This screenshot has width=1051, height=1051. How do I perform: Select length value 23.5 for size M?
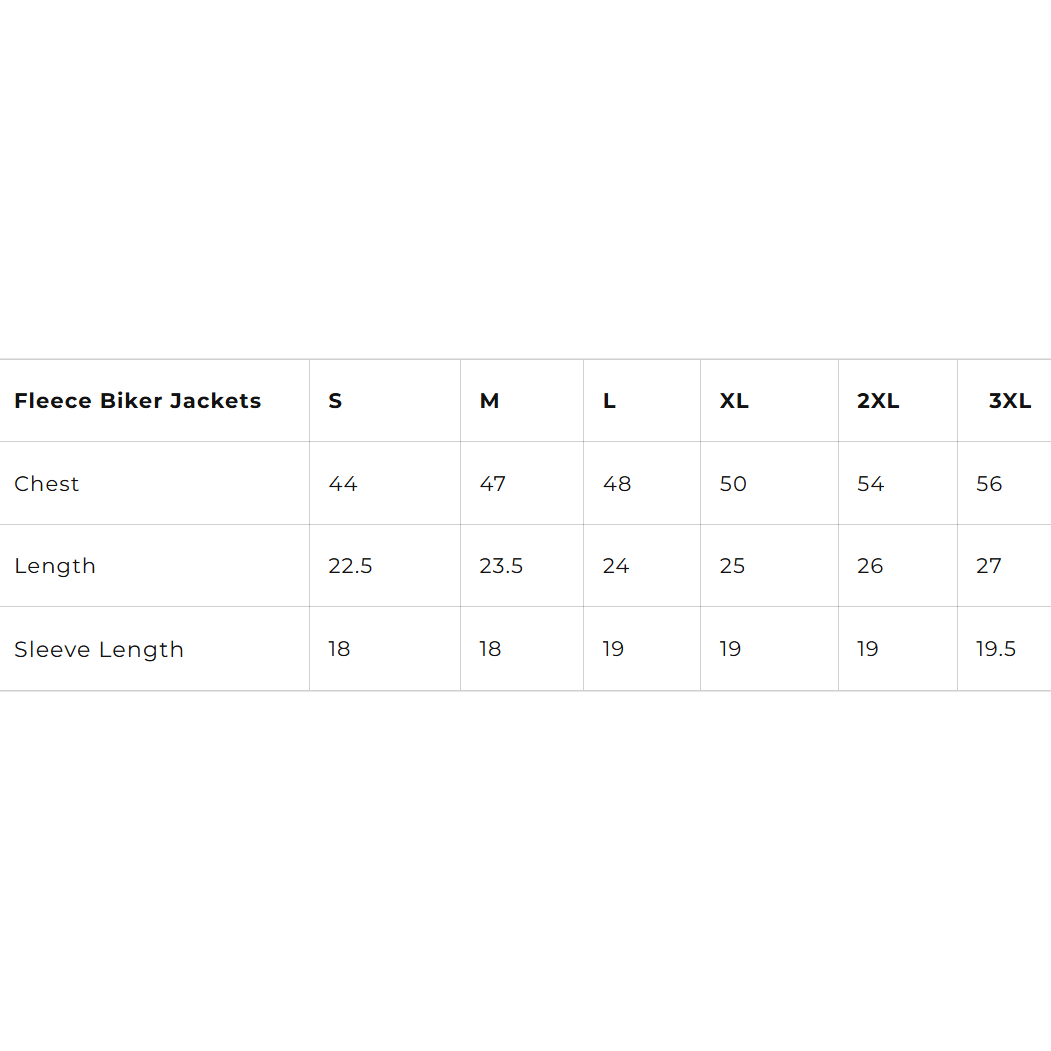[501, 566]
